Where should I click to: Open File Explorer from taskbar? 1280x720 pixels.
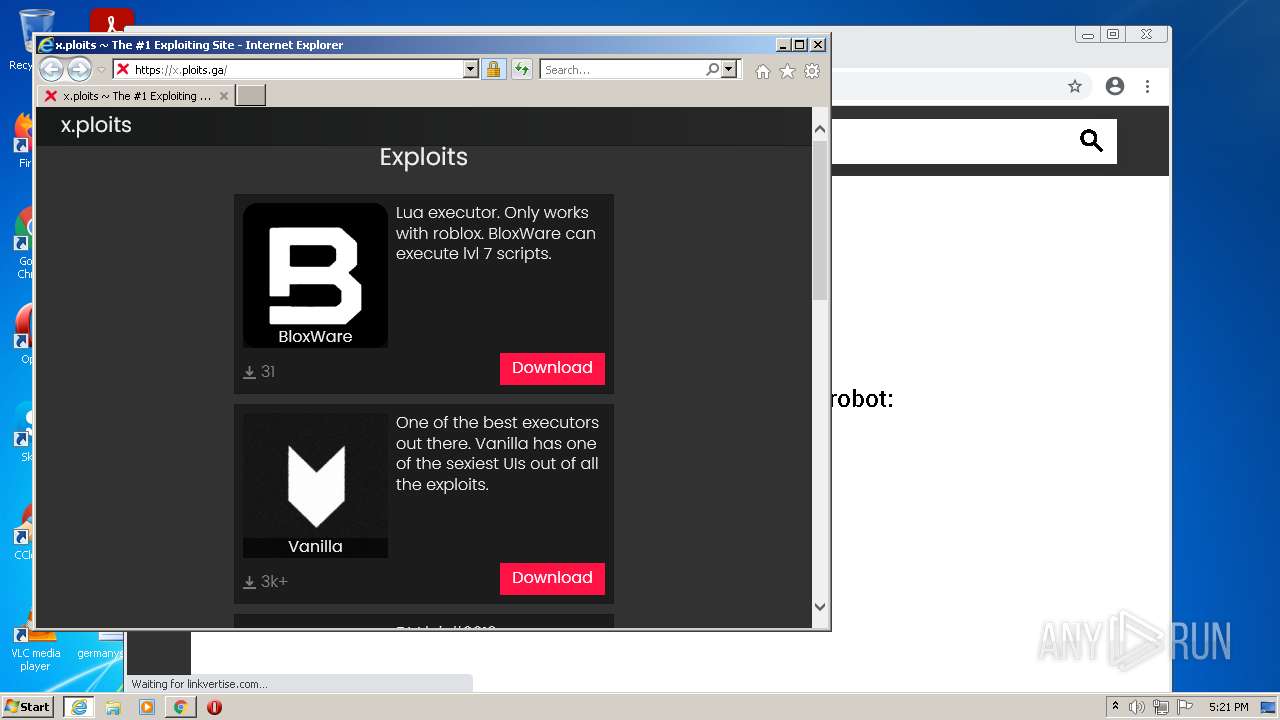(113, 707)
